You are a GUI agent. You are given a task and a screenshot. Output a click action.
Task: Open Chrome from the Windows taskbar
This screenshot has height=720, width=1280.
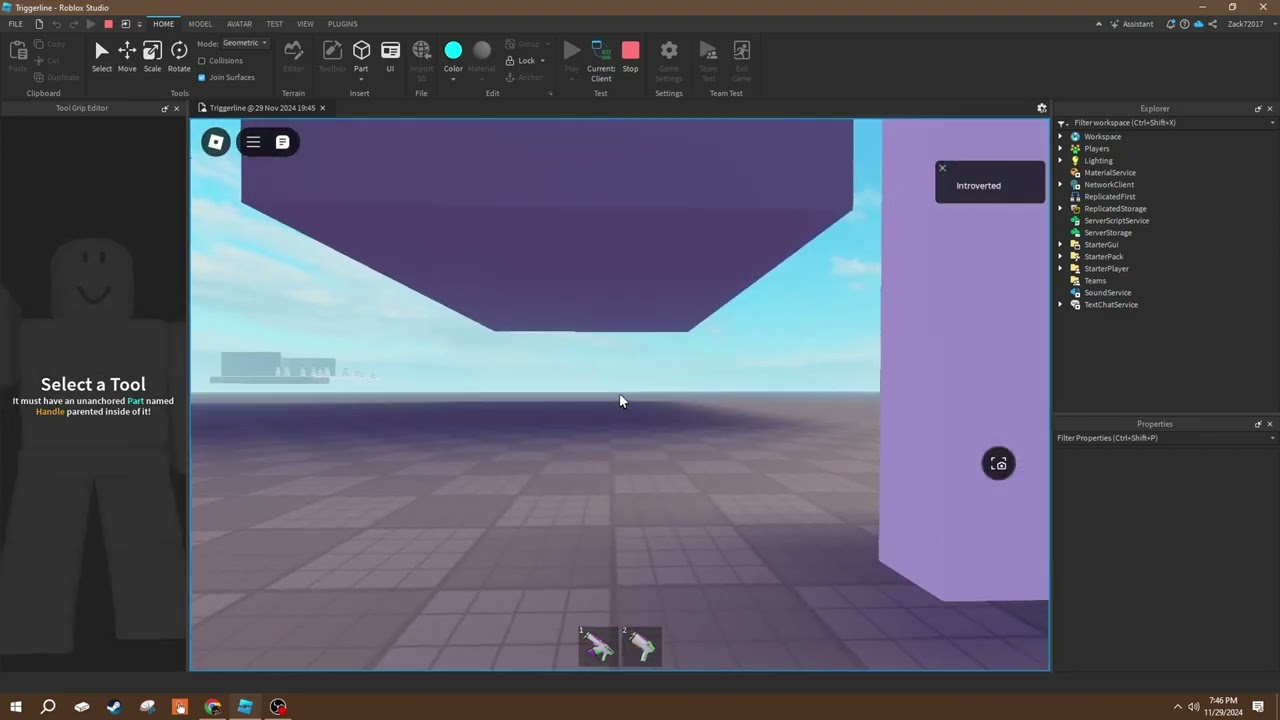(213, 707)
